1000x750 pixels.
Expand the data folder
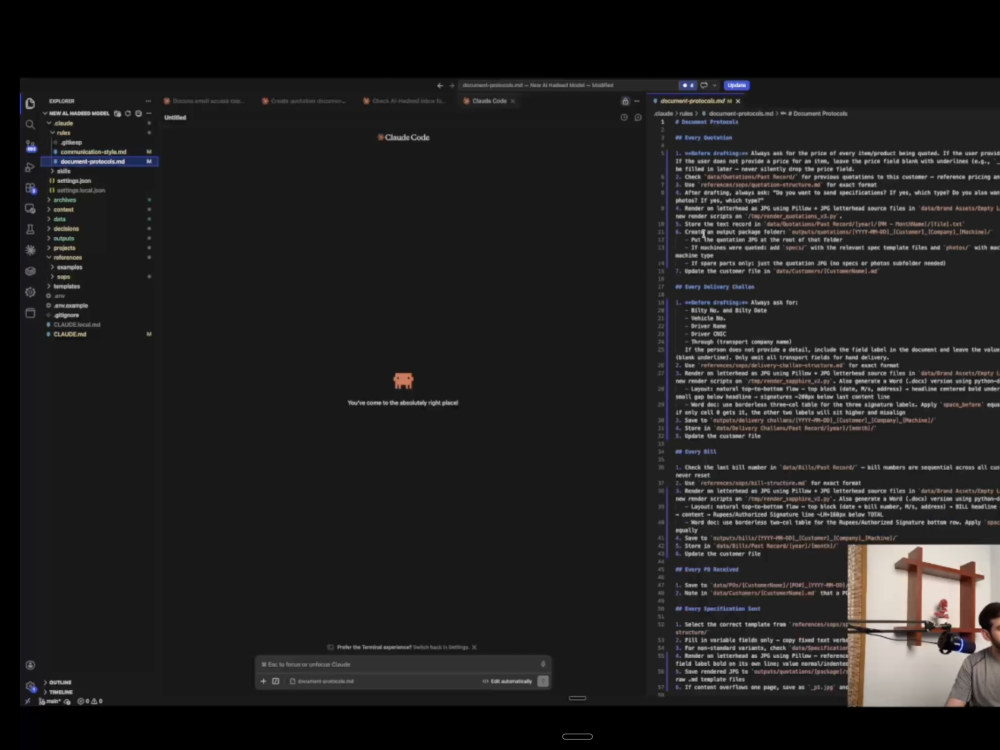click(x=59, y=219)
